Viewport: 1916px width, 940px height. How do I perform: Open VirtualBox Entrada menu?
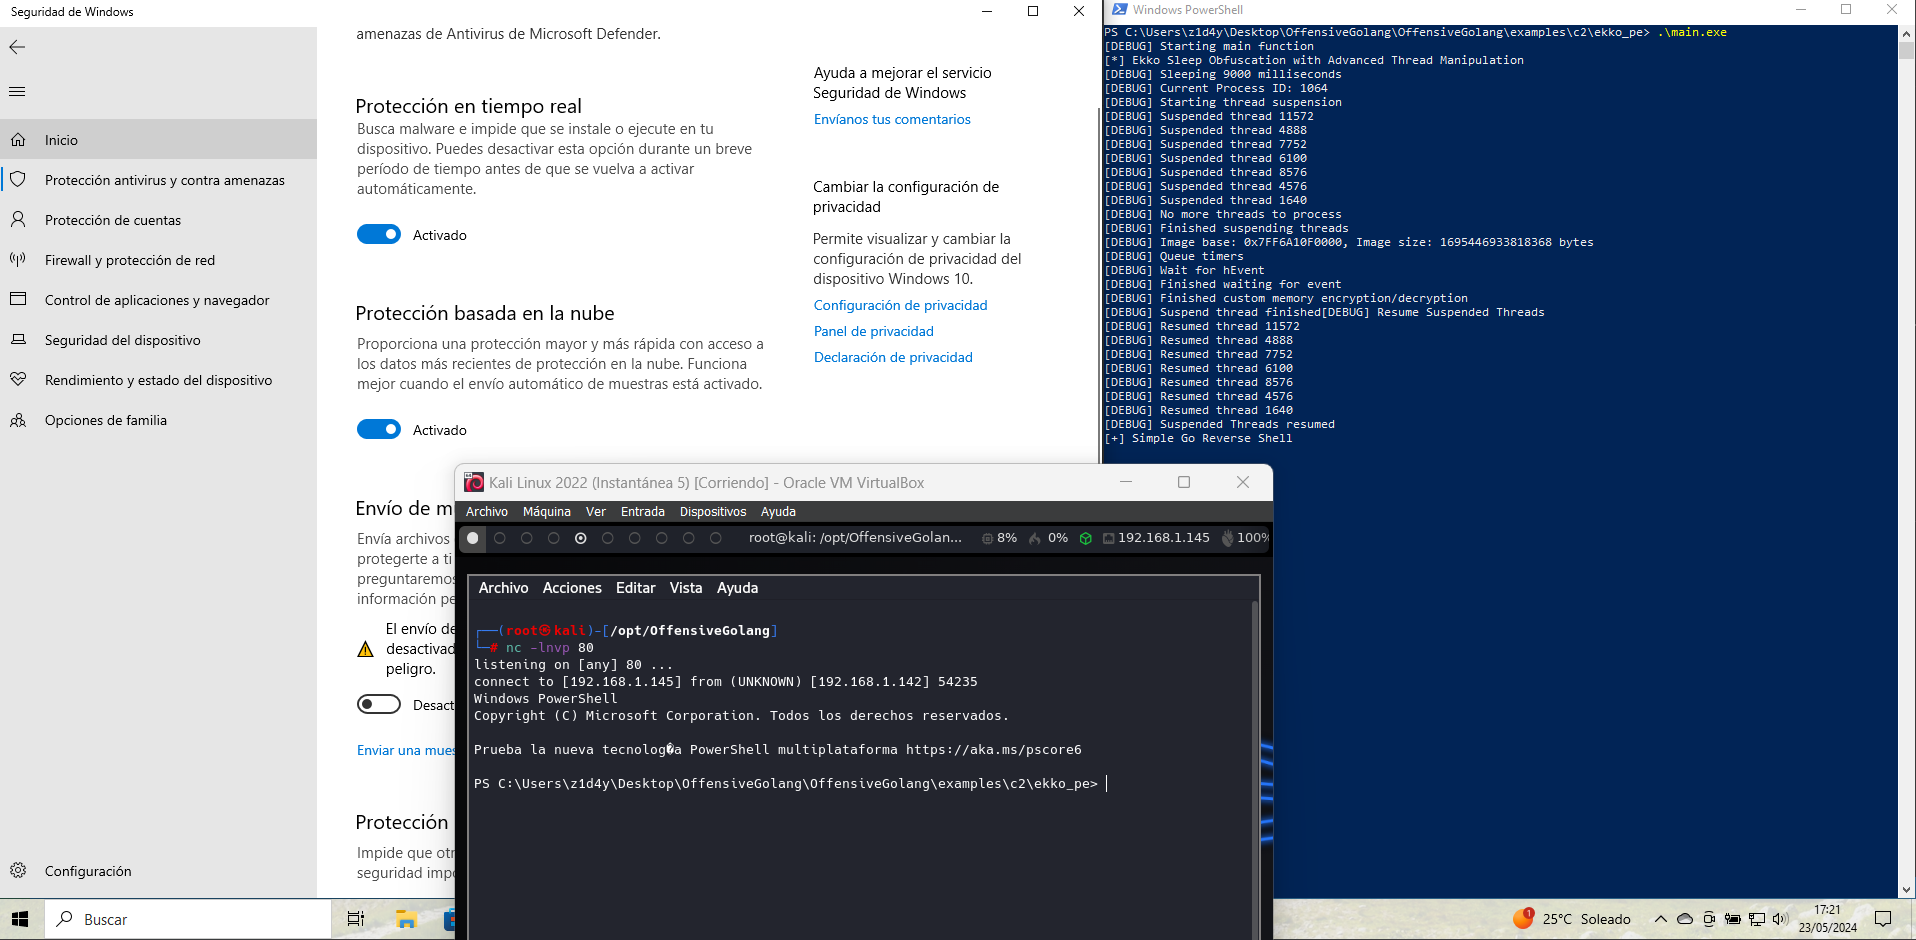pos(643,511)
